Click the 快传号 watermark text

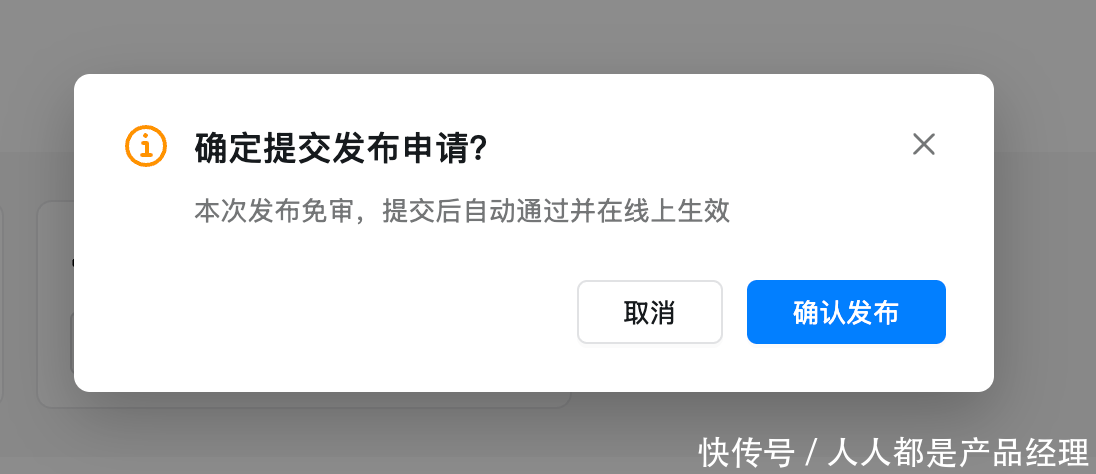coord(747,453)
